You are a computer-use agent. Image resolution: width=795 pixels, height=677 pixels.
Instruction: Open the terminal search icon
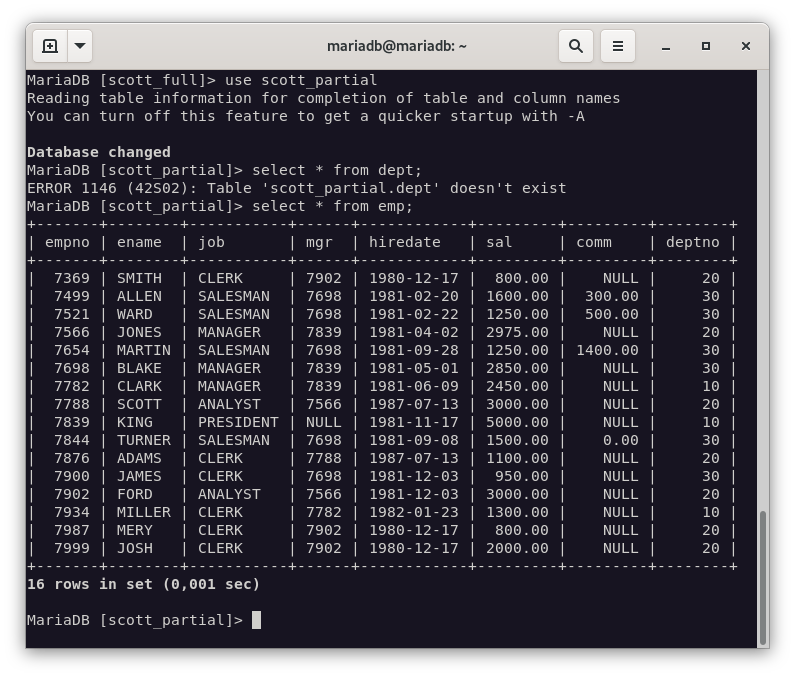click(x=576, y=46)
